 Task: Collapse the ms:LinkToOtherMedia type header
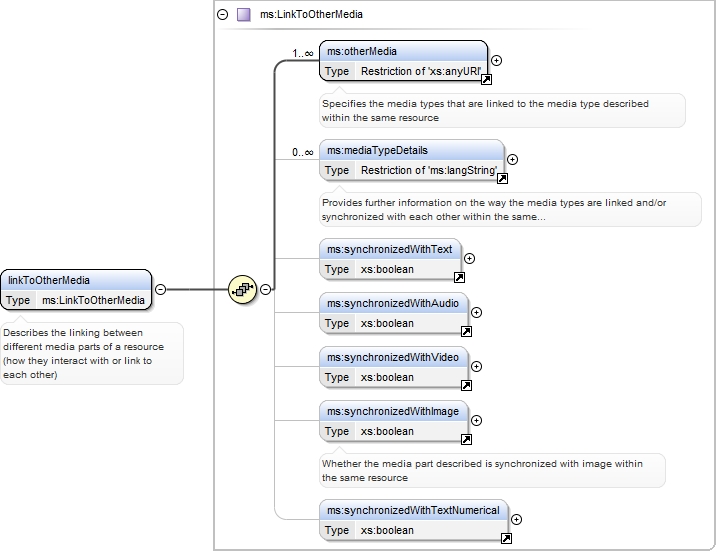223,15
